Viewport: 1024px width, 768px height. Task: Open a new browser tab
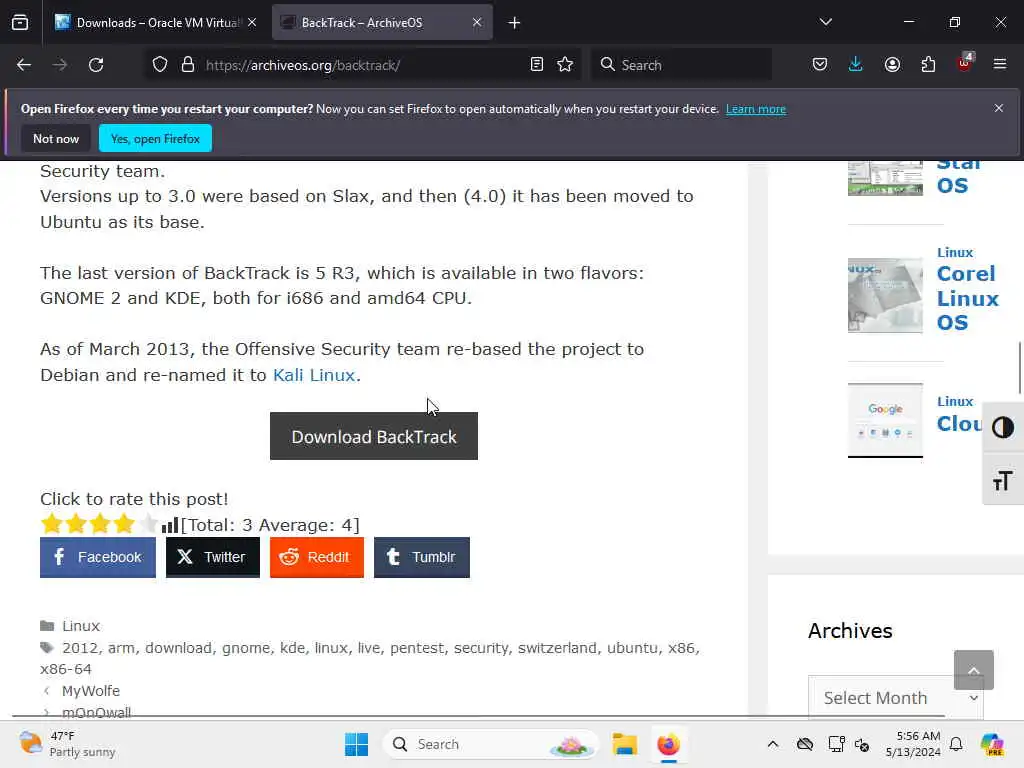(x=515, y=23)
